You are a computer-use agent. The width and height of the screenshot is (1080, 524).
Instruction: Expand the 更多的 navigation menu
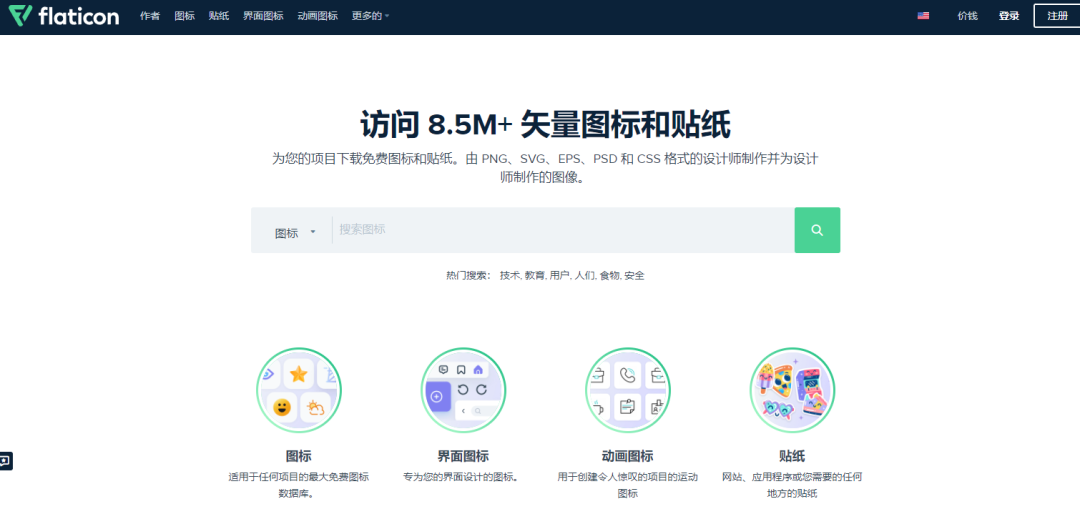click(x=370, y=16)
